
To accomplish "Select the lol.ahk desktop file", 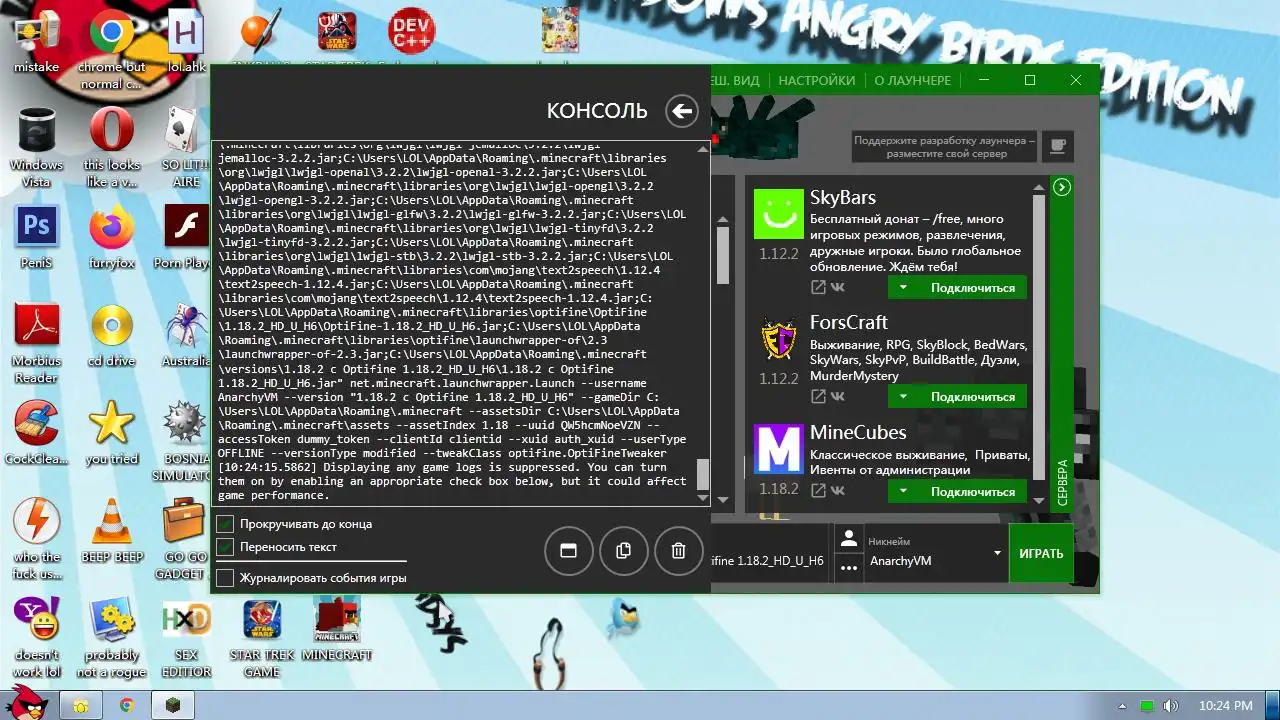I will coord(186,42).
